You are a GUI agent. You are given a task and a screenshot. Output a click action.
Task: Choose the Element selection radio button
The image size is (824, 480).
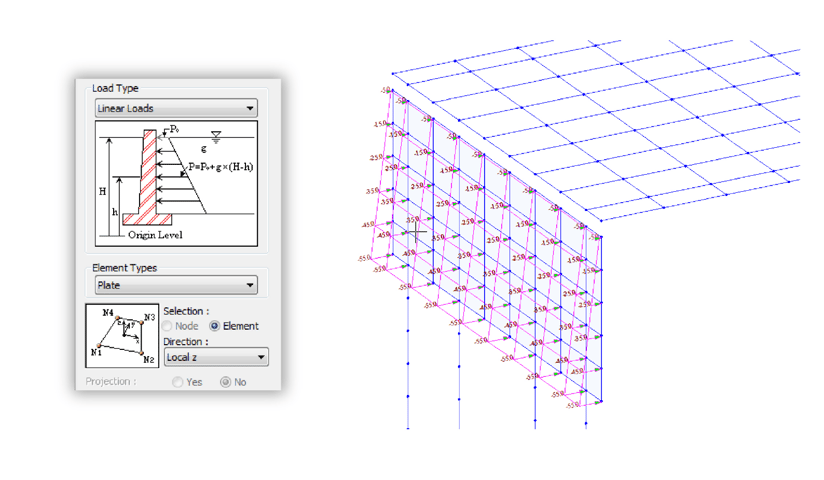(x=215, y=326)
